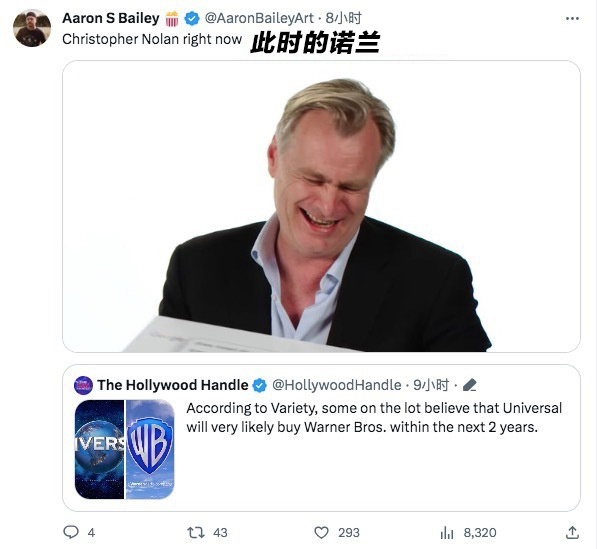The height and width of the screenshot is (549, 597).
Task: Open the @AaronBaileyArt handle link
Action: click(x=259, y=18)
